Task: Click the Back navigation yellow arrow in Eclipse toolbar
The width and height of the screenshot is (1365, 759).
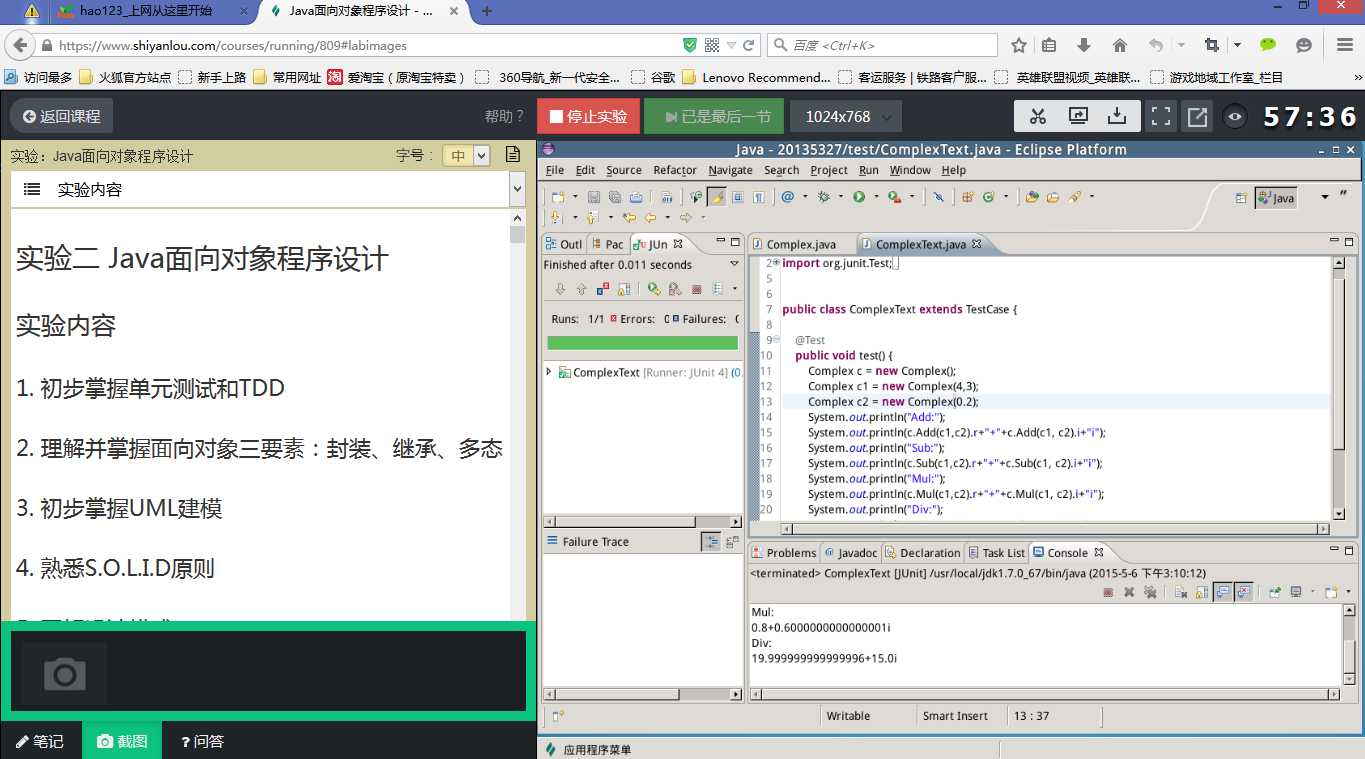Action: [x=650, y=217]
